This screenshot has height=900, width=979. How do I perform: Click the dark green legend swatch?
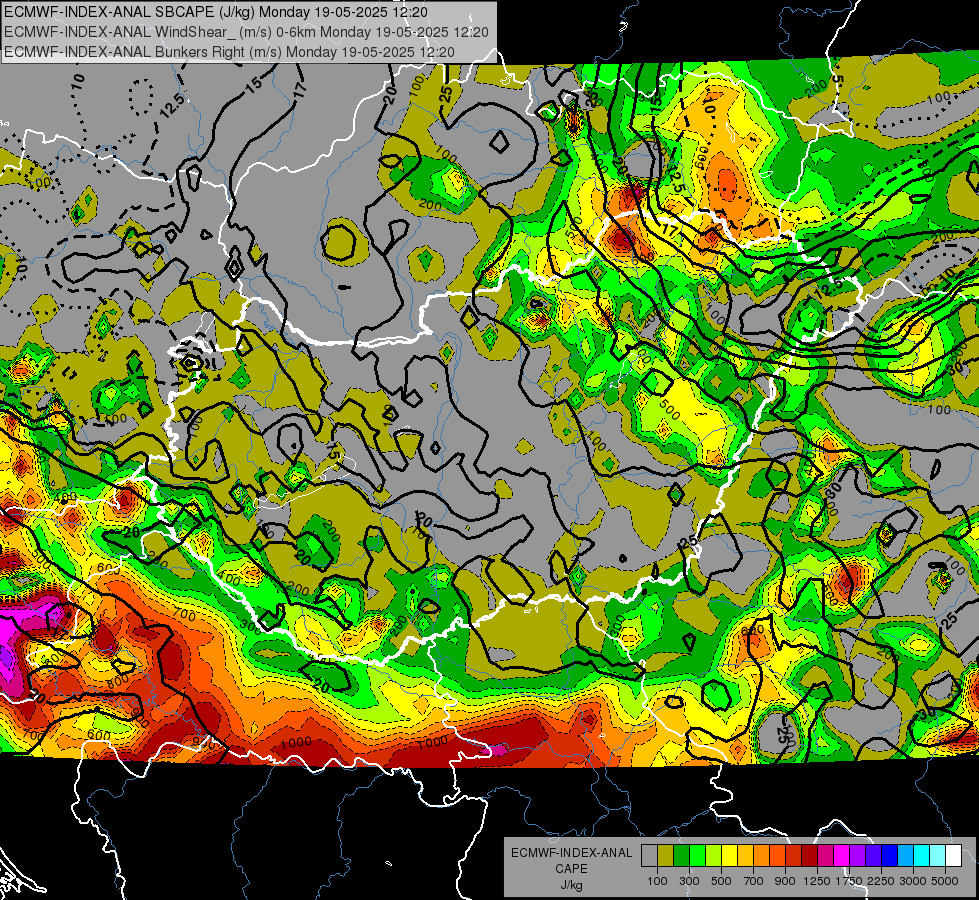681,856
